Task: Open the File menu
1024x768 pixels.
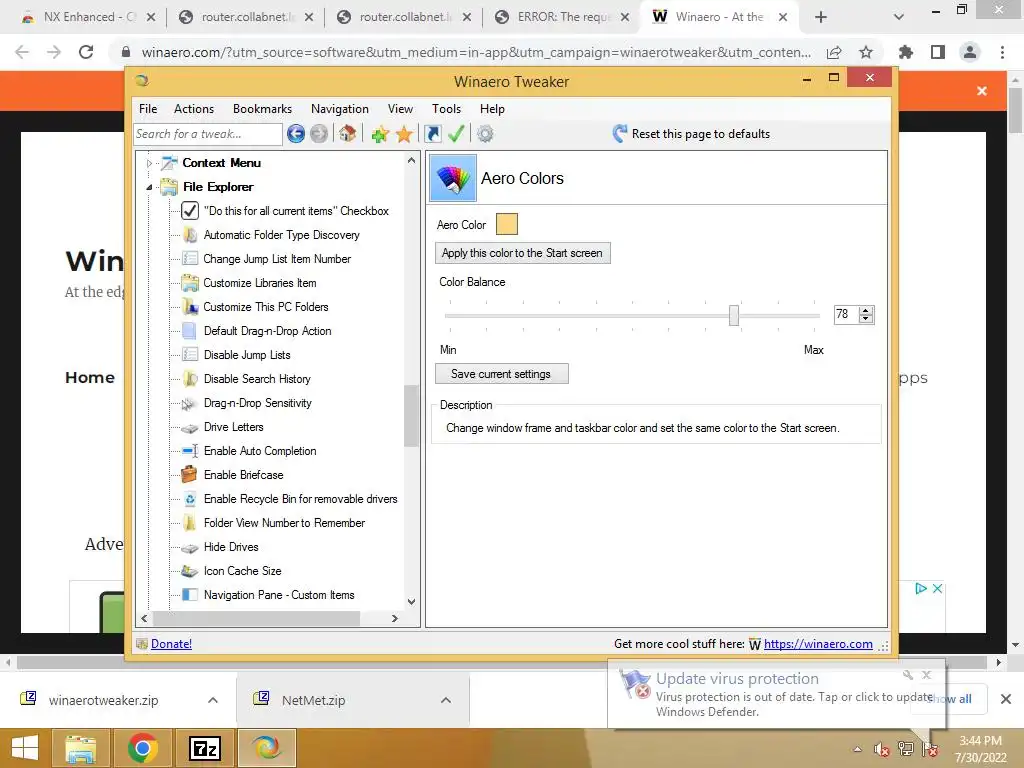Action: pos(148,109)
